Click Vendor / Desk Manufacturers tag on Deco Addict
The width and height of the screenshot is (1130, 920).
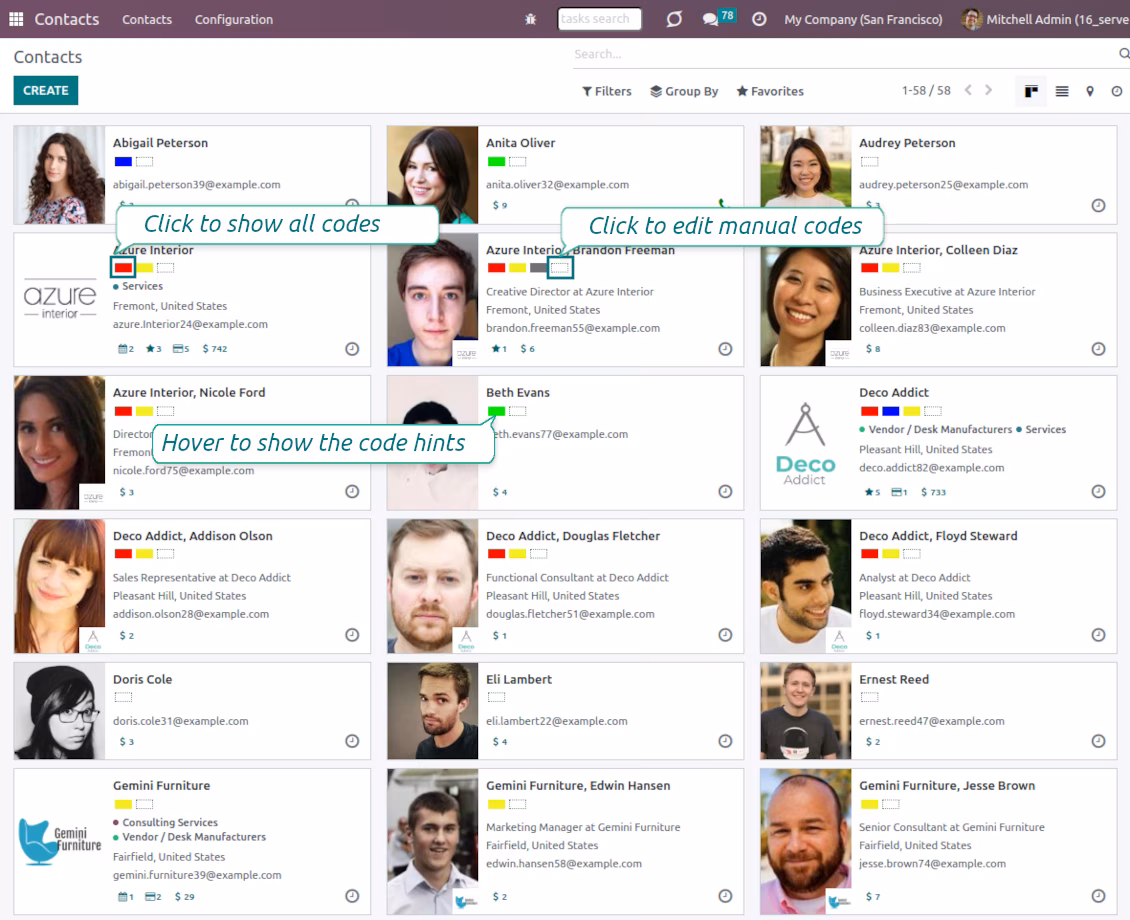(x=940, y=429)
